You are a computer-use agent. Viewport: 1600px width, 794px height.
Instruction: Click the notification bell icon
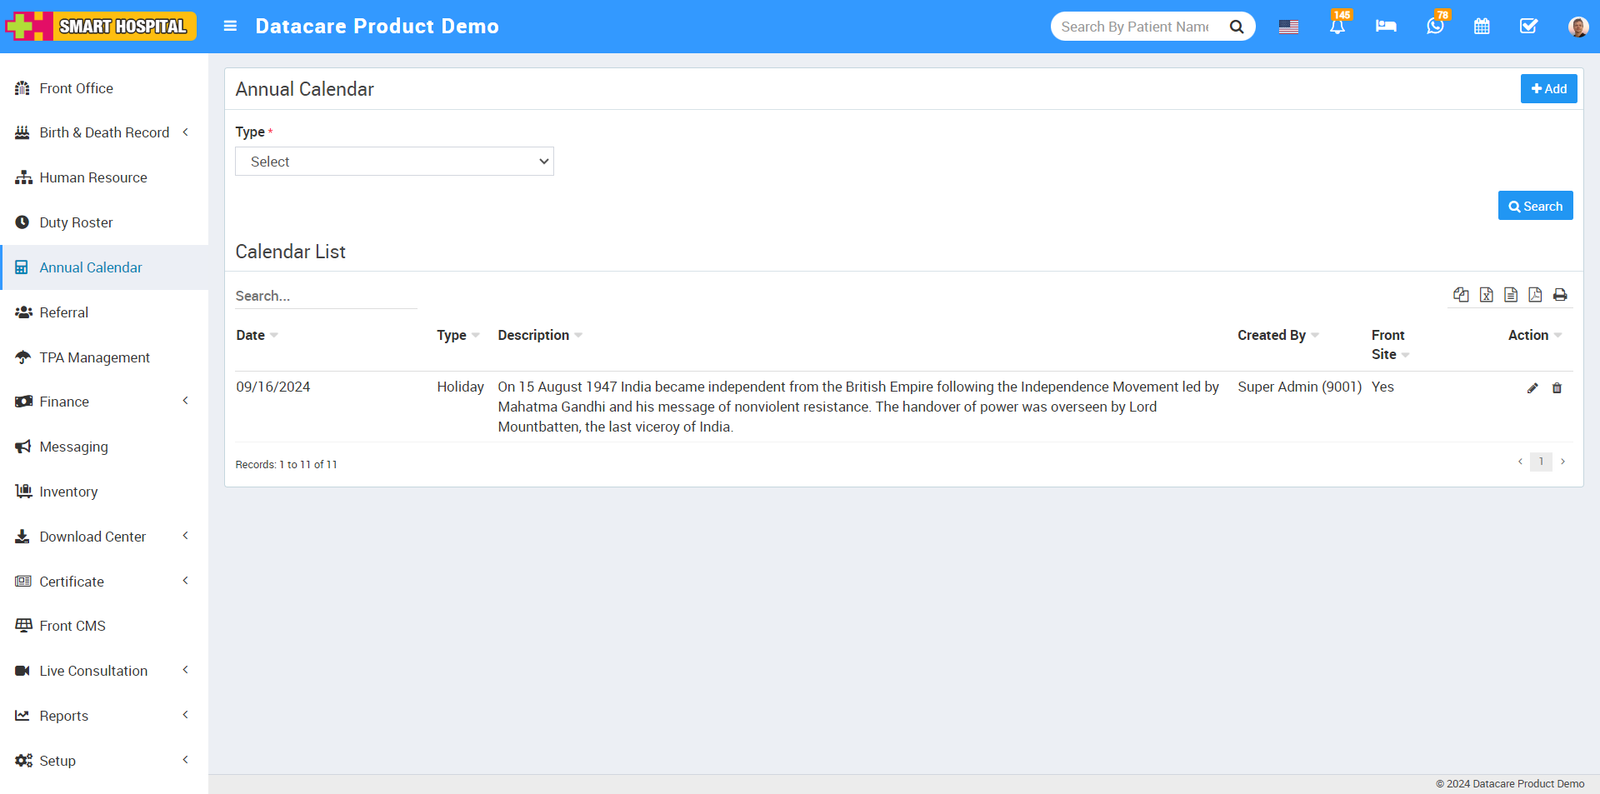[x=1337, y=27]
